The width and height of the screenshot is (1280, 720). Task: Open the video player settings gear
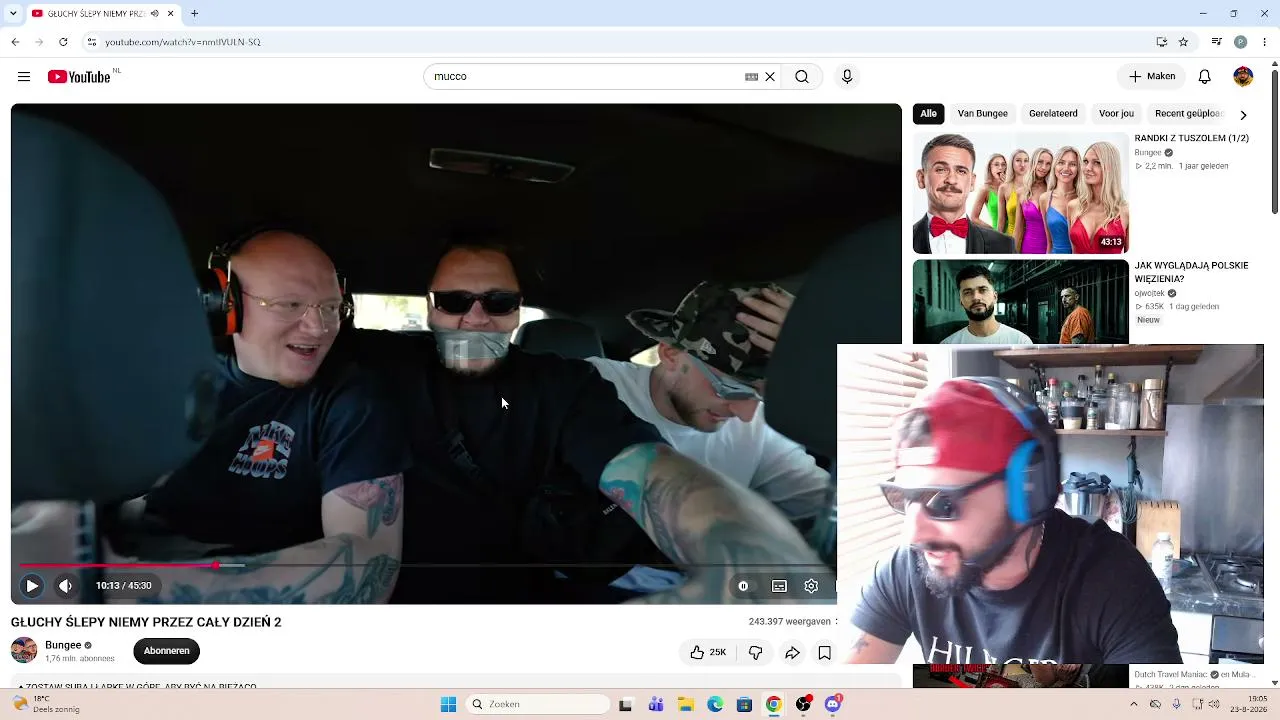(811, 586)
